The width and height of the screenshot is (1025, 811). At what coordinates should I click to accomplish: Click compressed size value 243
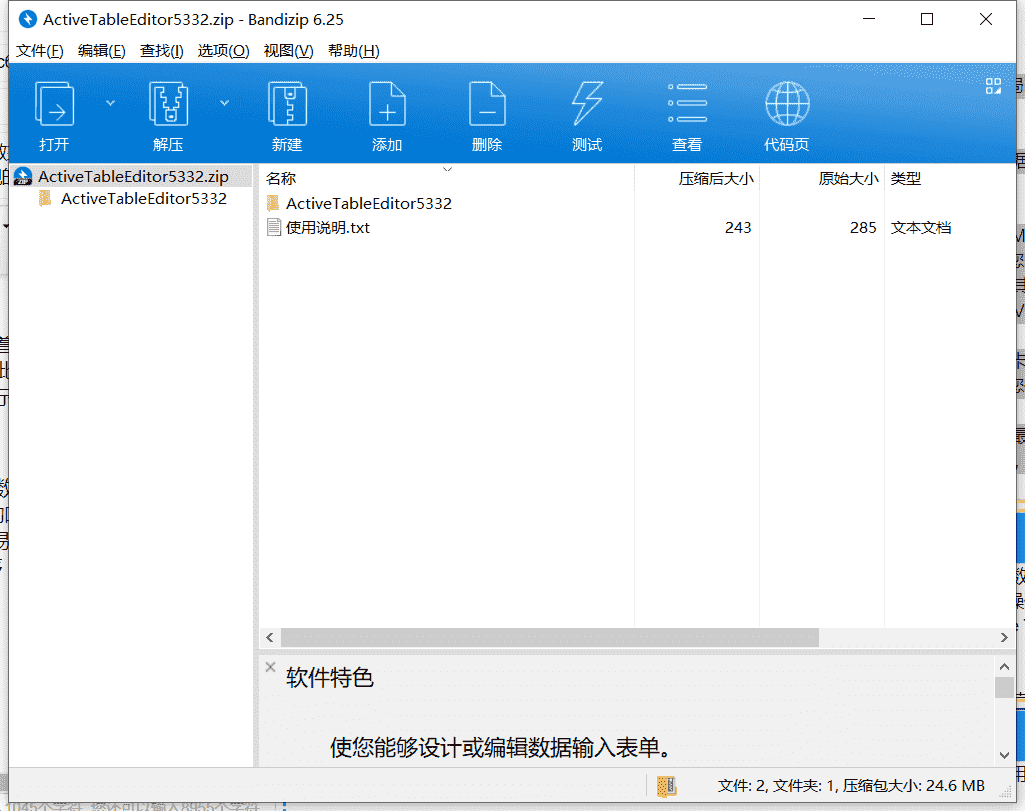[738, 227]
